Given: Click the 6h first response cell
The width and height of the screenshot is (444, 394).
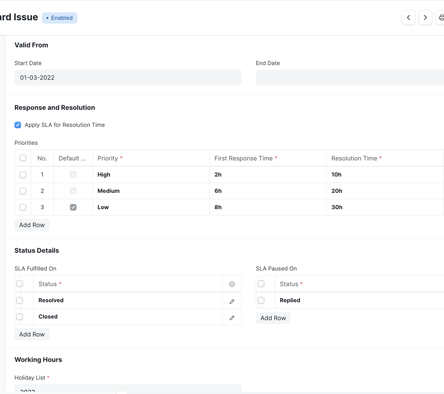Looking at the screenshot, I should tap(268, 191).
